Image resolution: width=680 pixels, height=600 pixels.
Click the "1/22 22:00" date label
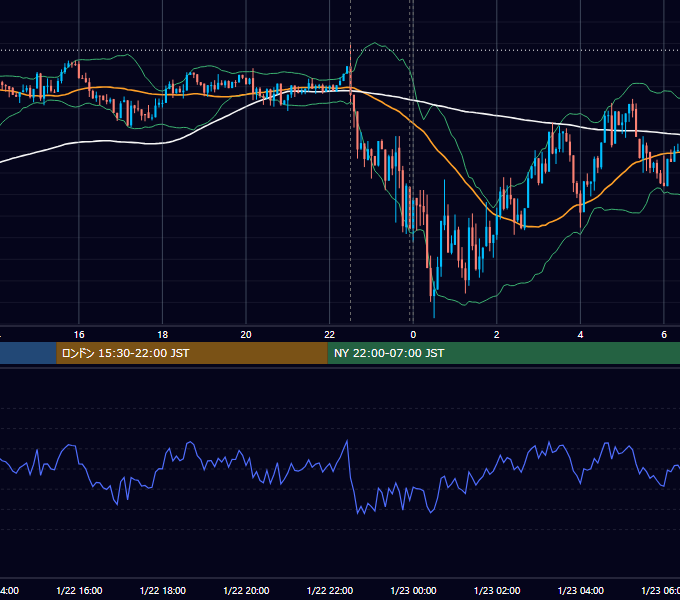coord(330,590)
